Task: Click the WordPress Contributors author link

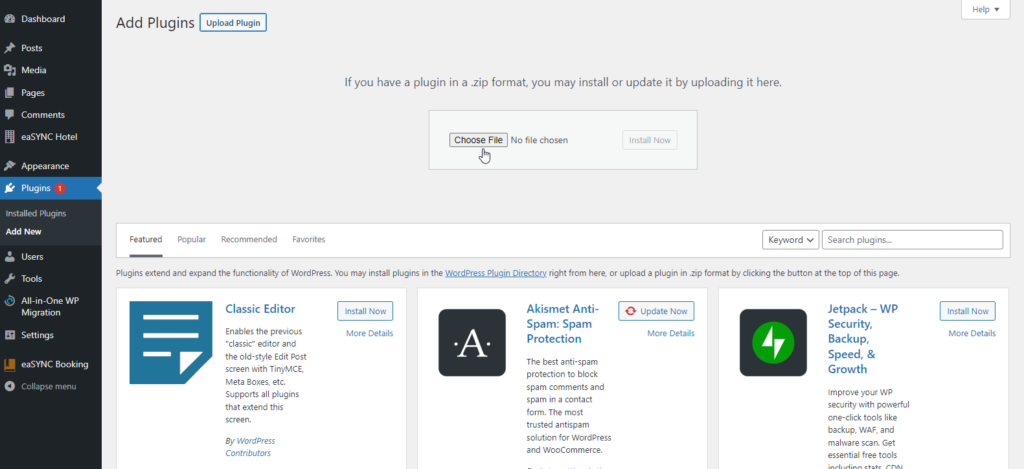Action: tap(250, 447)
